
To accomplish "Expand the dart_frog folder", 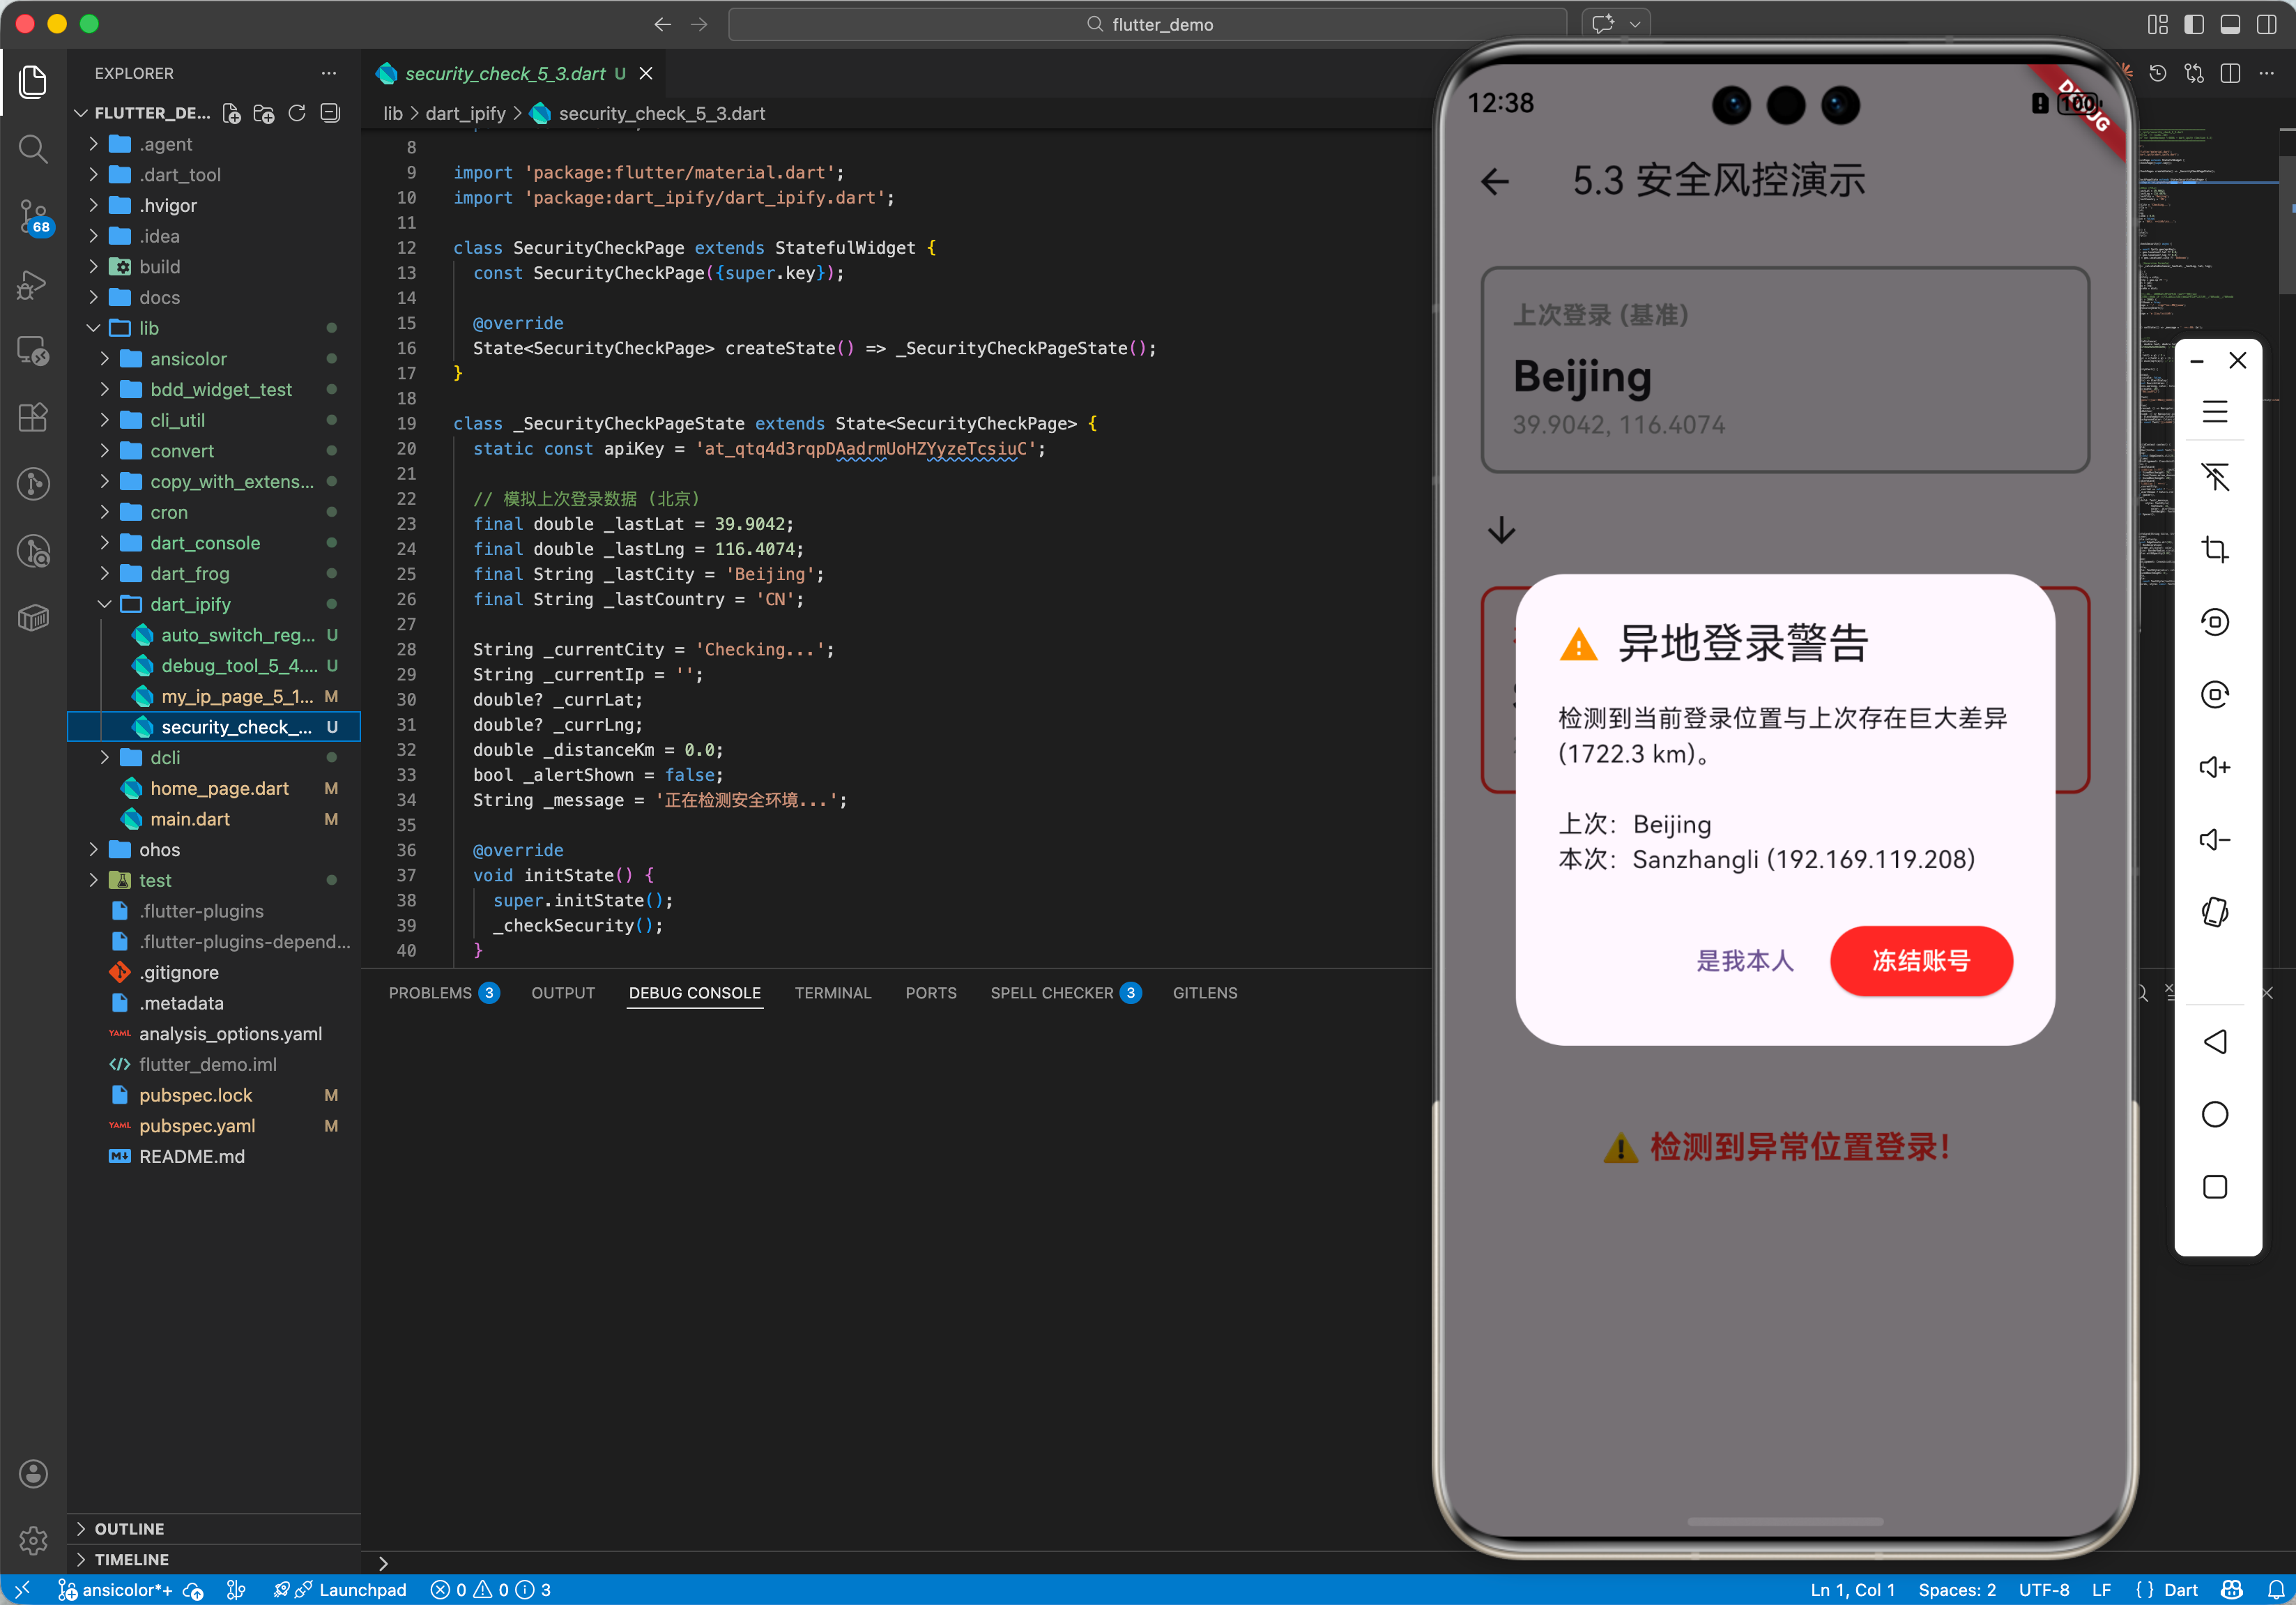I will point(190,573).
